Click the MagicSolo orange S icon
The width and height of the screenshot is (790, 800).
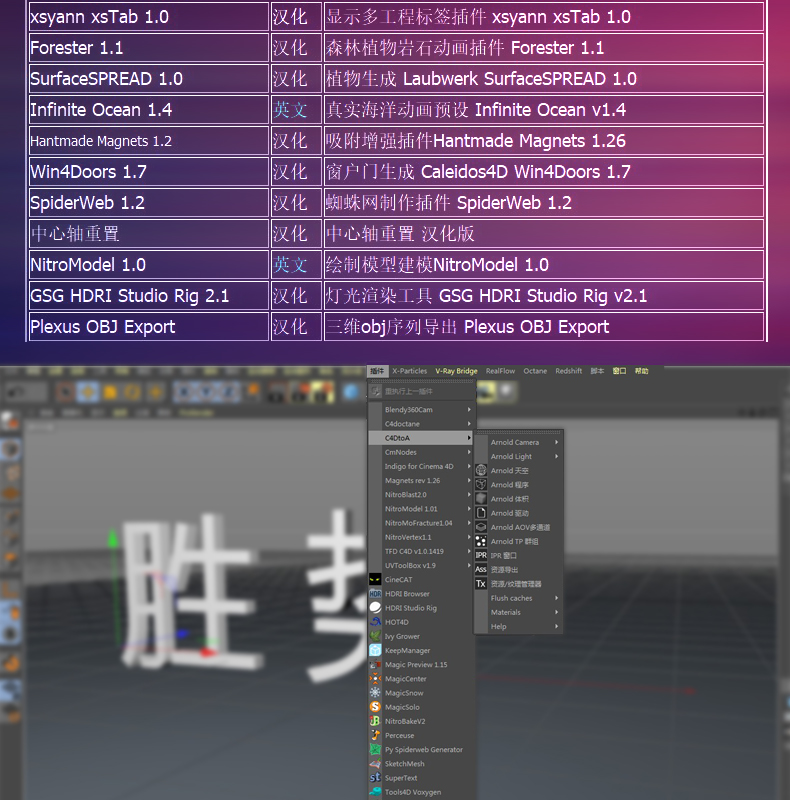pyautogui.click(x=375, y=707)
